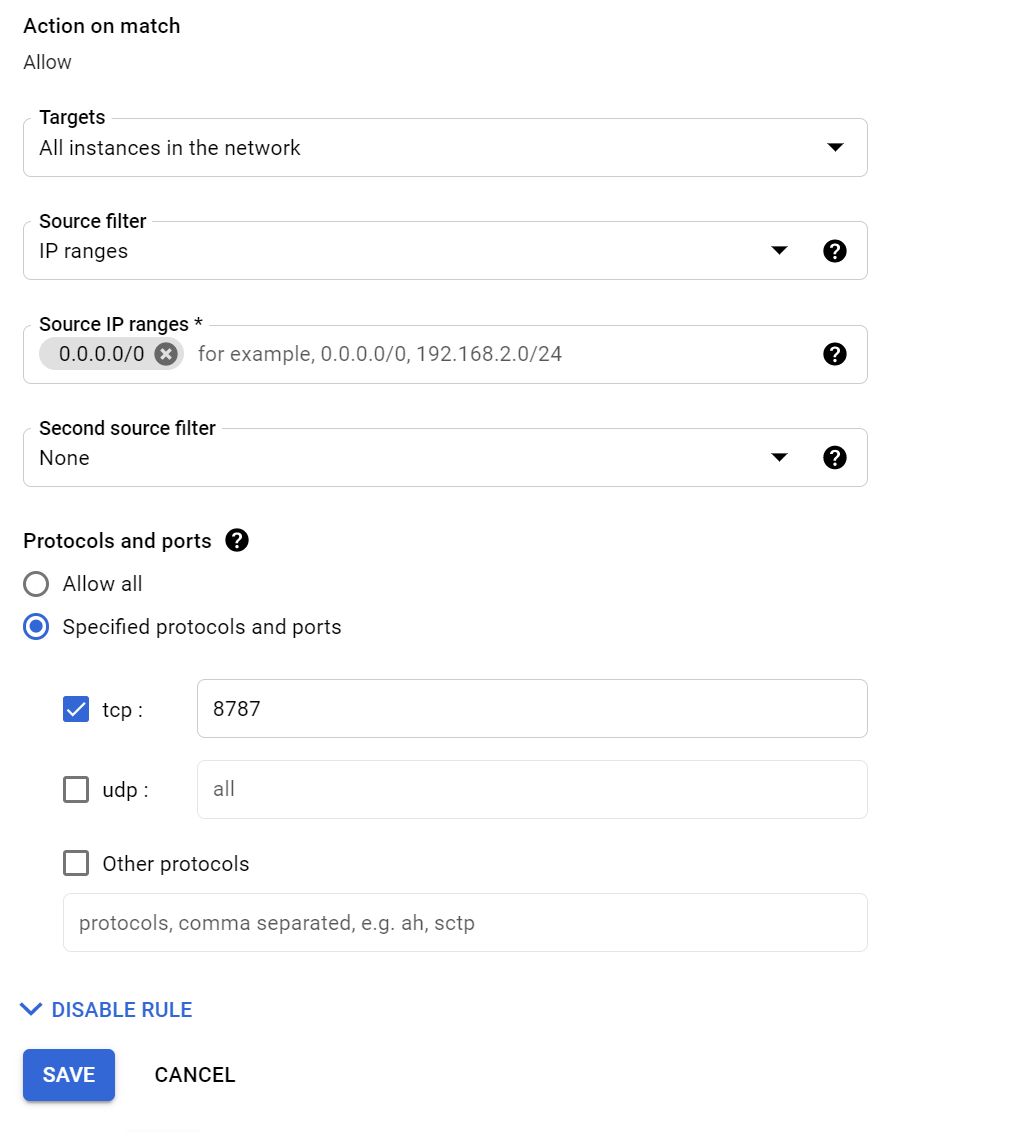Click the Save button
Screen dimensions: 1026x1132
(x=69, y=1075)
